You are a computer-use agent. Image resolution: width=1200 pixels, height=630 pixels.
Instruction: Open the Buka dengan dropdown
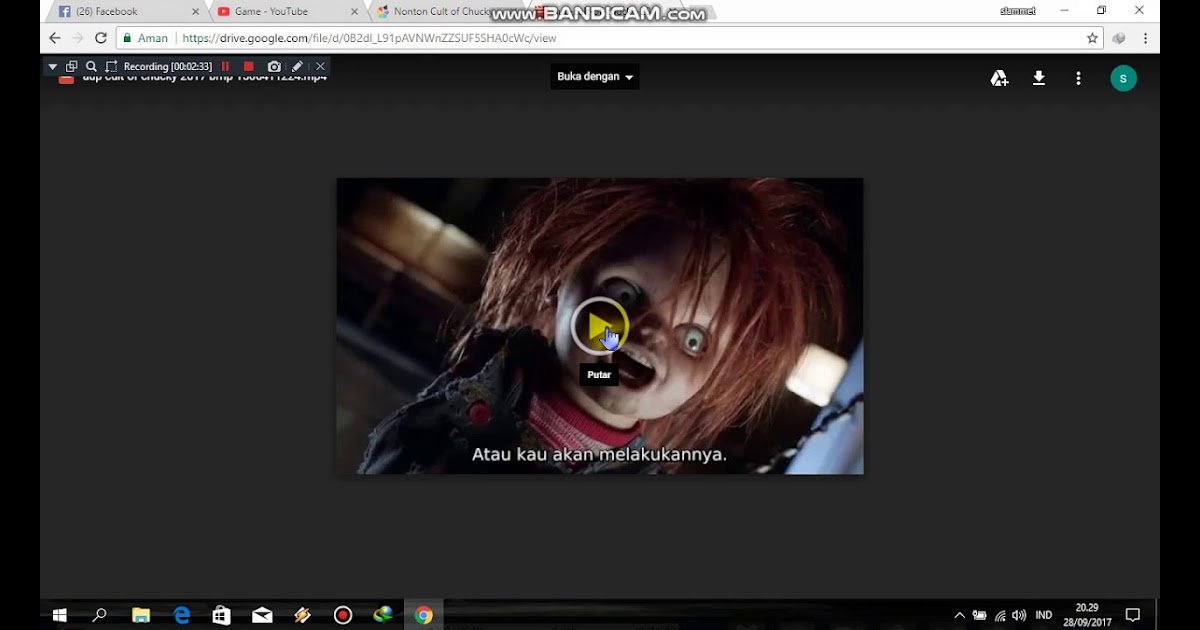[x=595, y=77]
